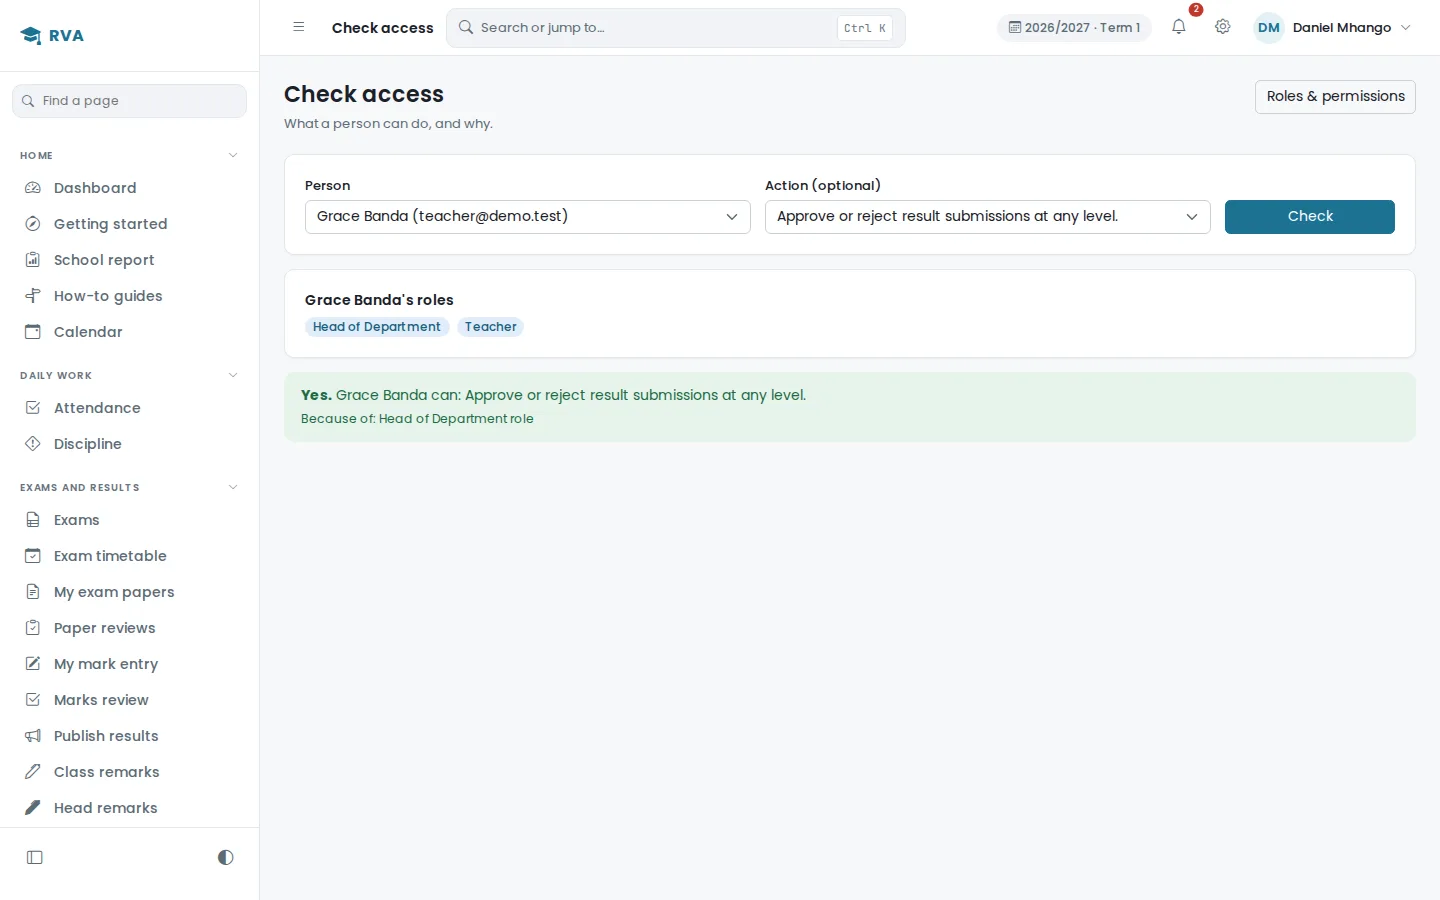Viewport: 1440px width, 900px height.
Task: Navigate to Marks review
Action: coord(130,700)
